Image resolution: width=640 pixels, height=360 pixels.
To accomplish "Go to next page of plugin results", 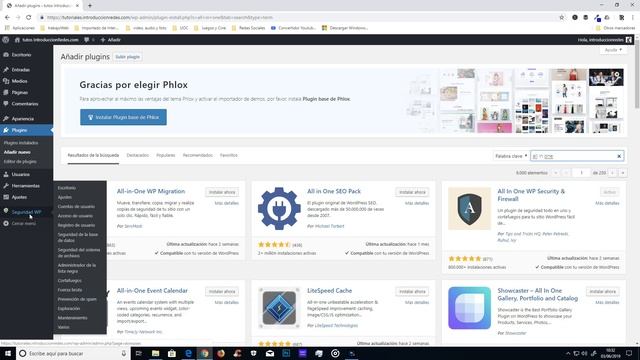I will pyautogui.click(x=612, y=173).
